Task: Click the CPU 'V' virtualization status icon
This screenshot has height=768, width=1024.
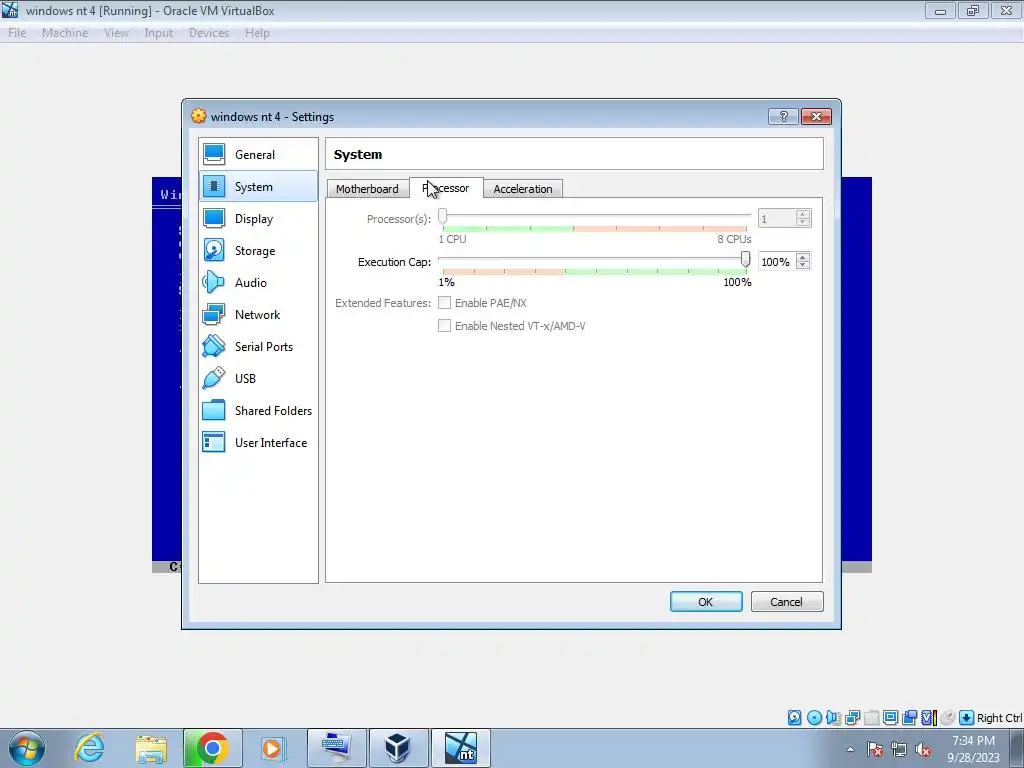Action: [x=929, y=718]
